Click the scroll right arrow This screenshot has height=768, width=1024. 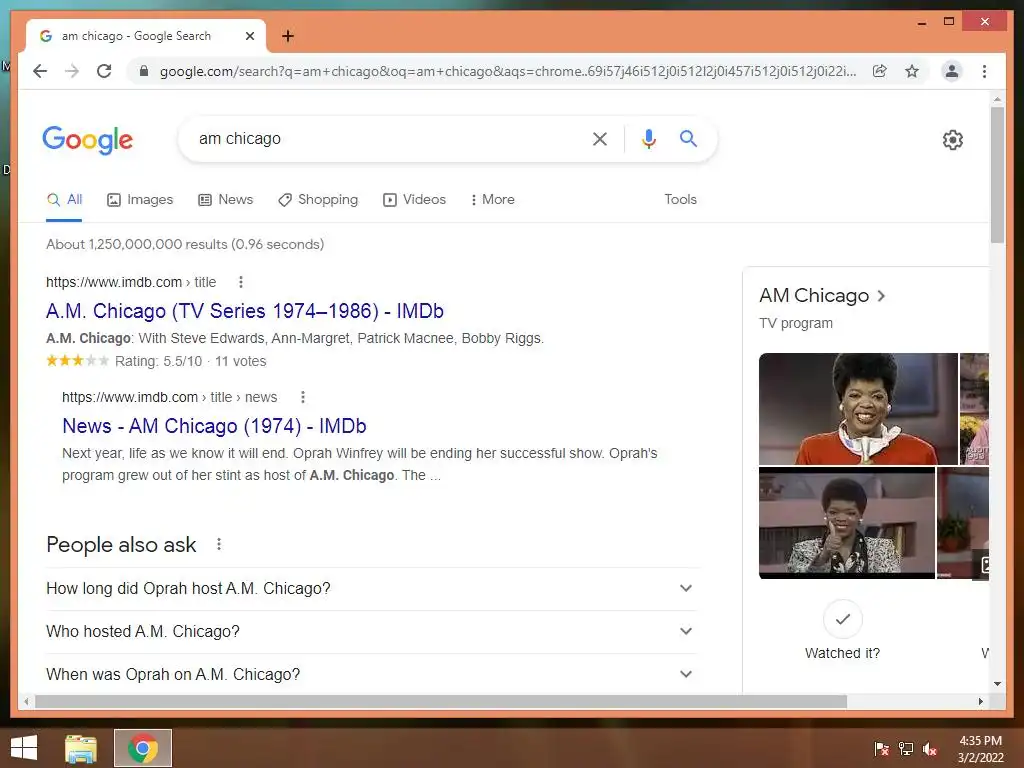[980, 701]
